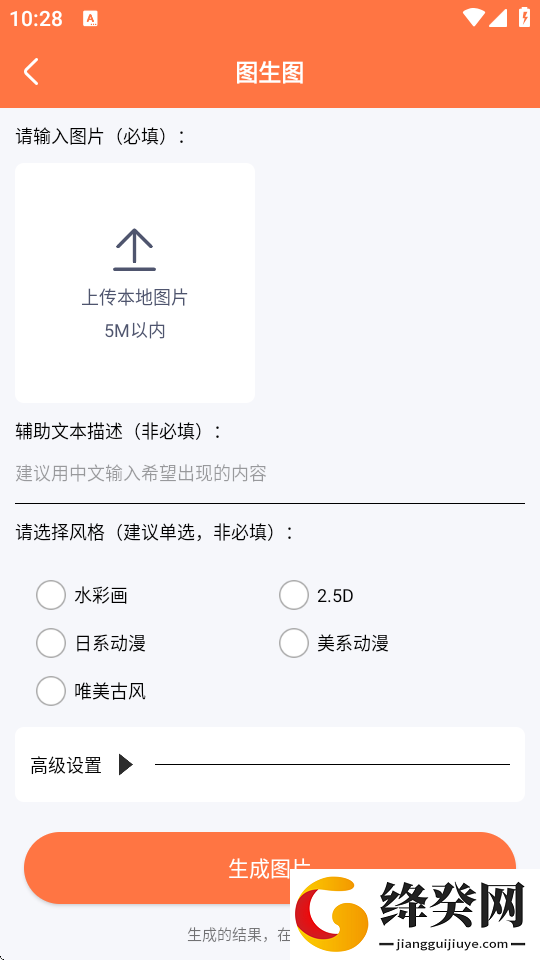Tap the back arrow icon

[31, 72]
